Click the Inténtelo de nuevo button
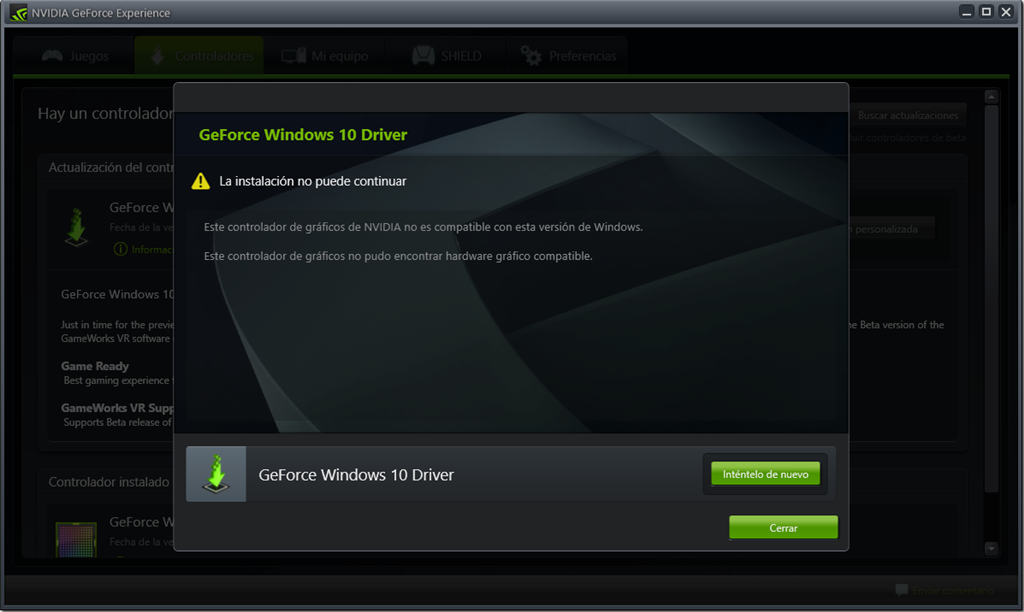 tap(765, 474)
